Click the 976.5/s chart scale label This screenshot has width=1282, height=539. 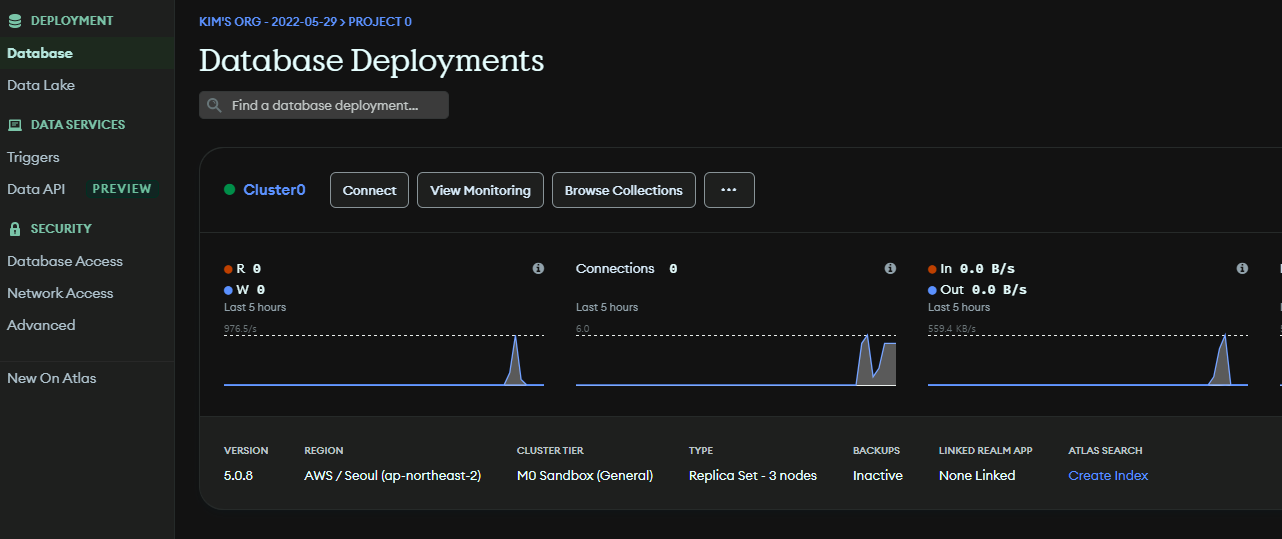coord(240,328)
